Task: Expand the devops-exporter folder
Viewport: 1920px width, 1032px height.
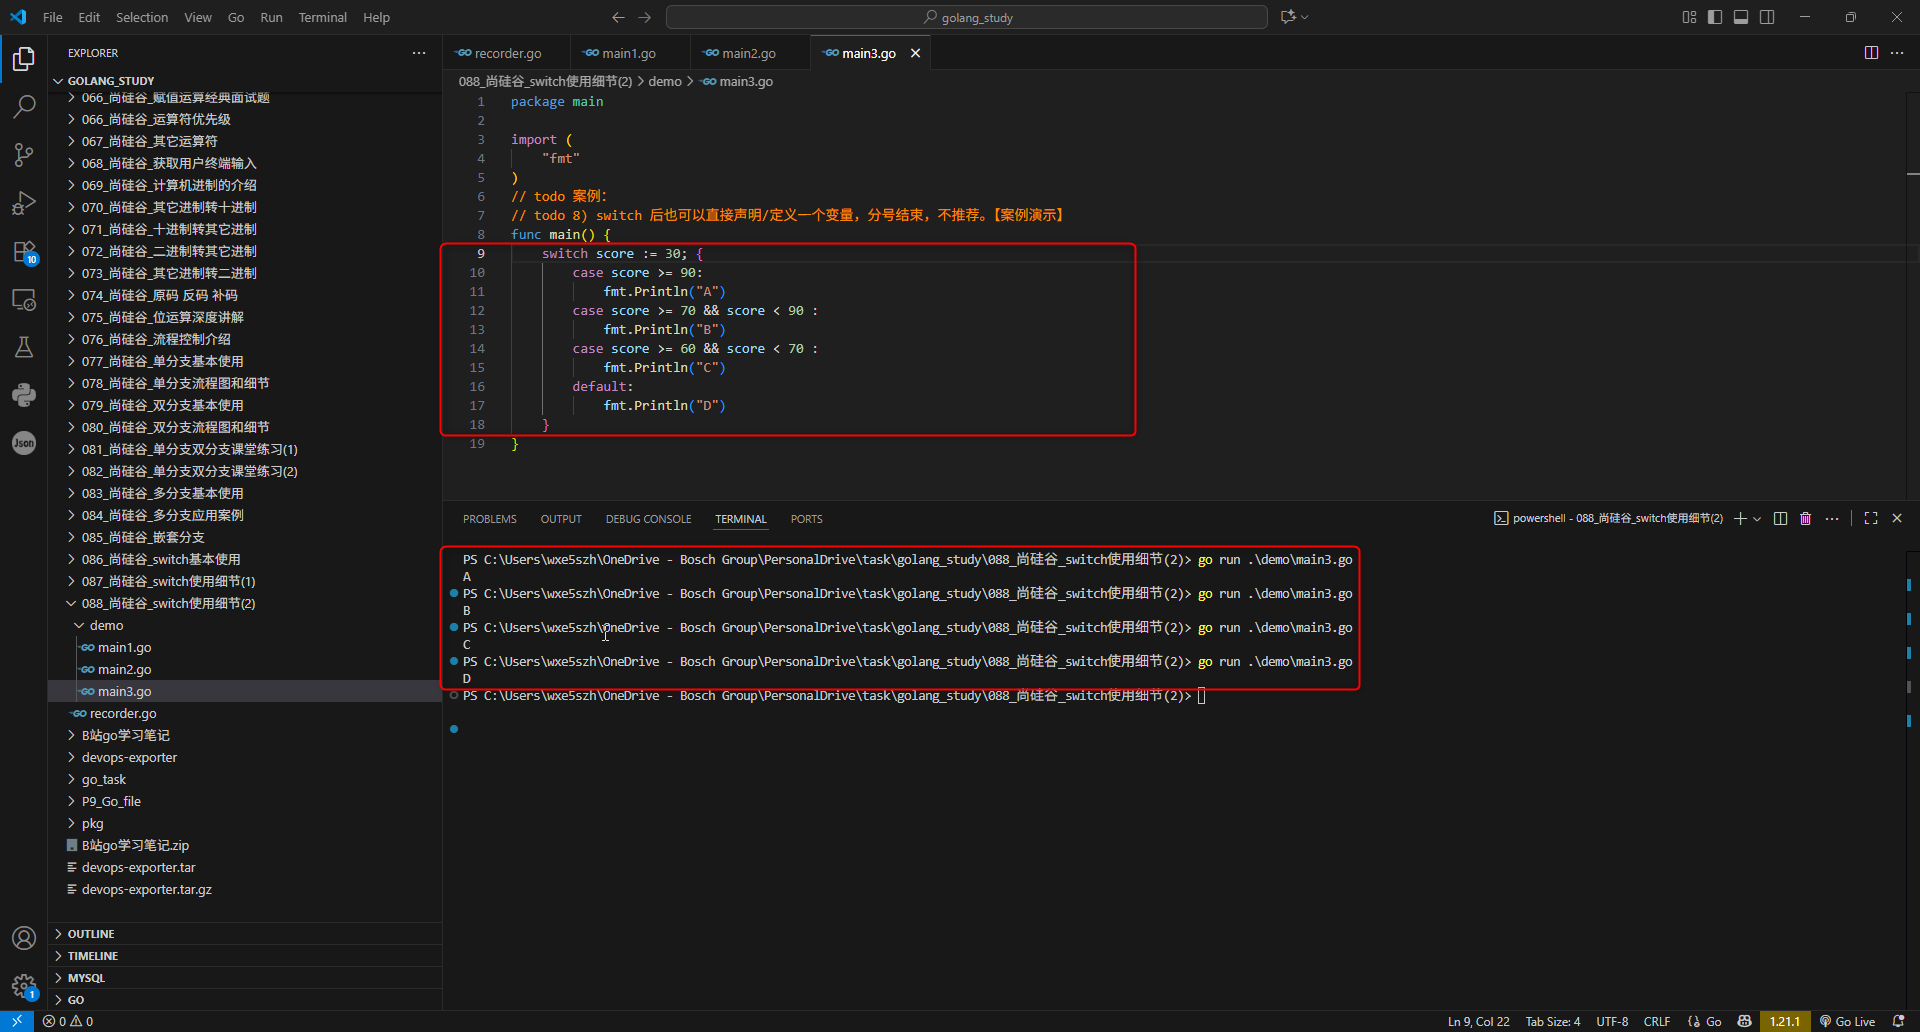Action: pos(245,757)
